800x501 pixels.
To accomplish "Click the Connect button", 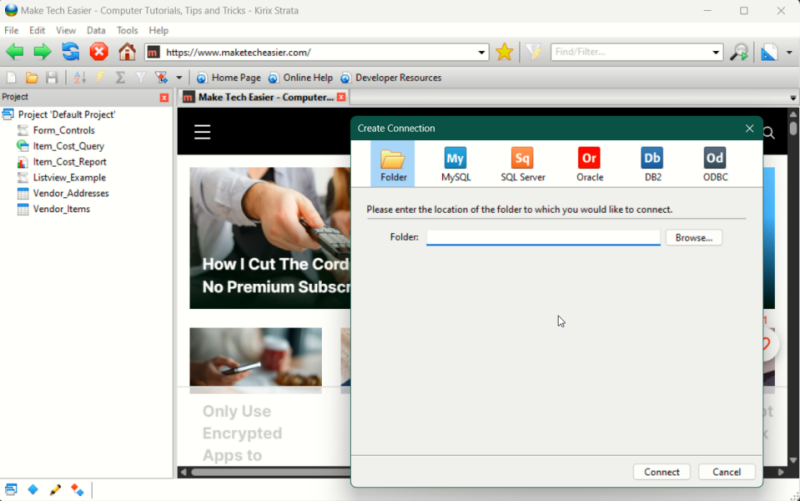I will coord(661,472).
